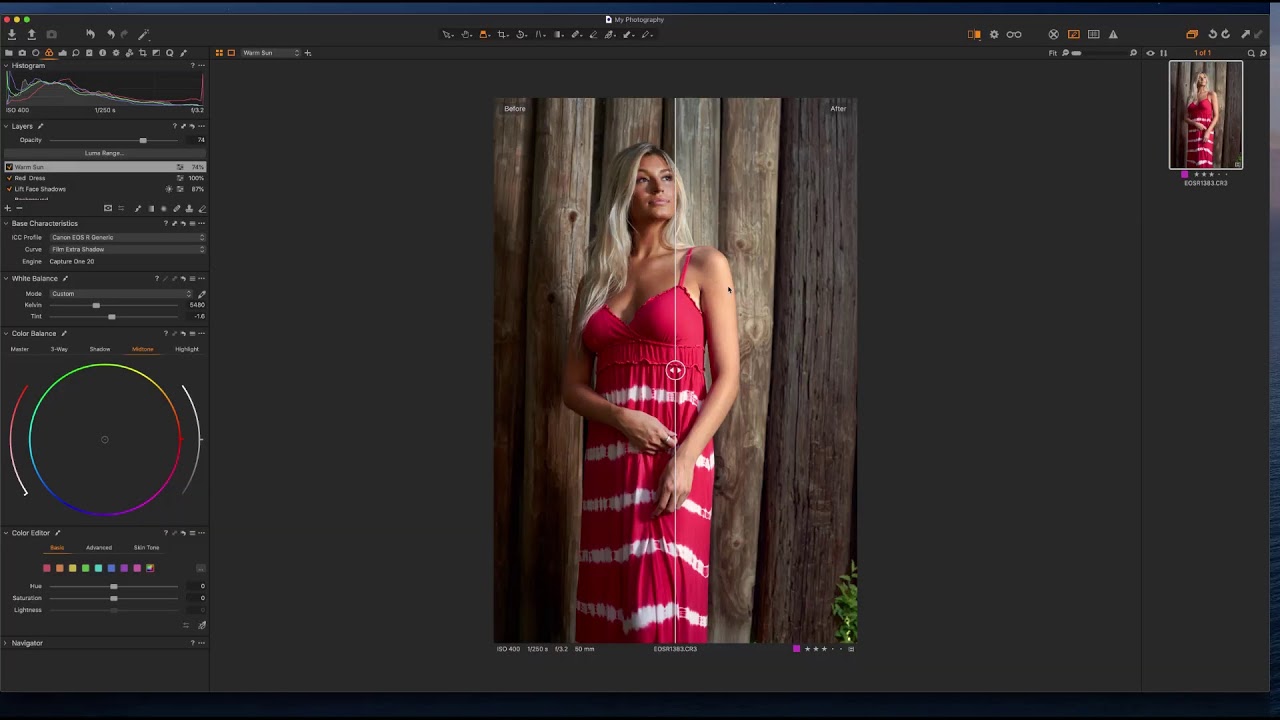
Task: Open the Library folder tool tab
Action: (9, 53)
